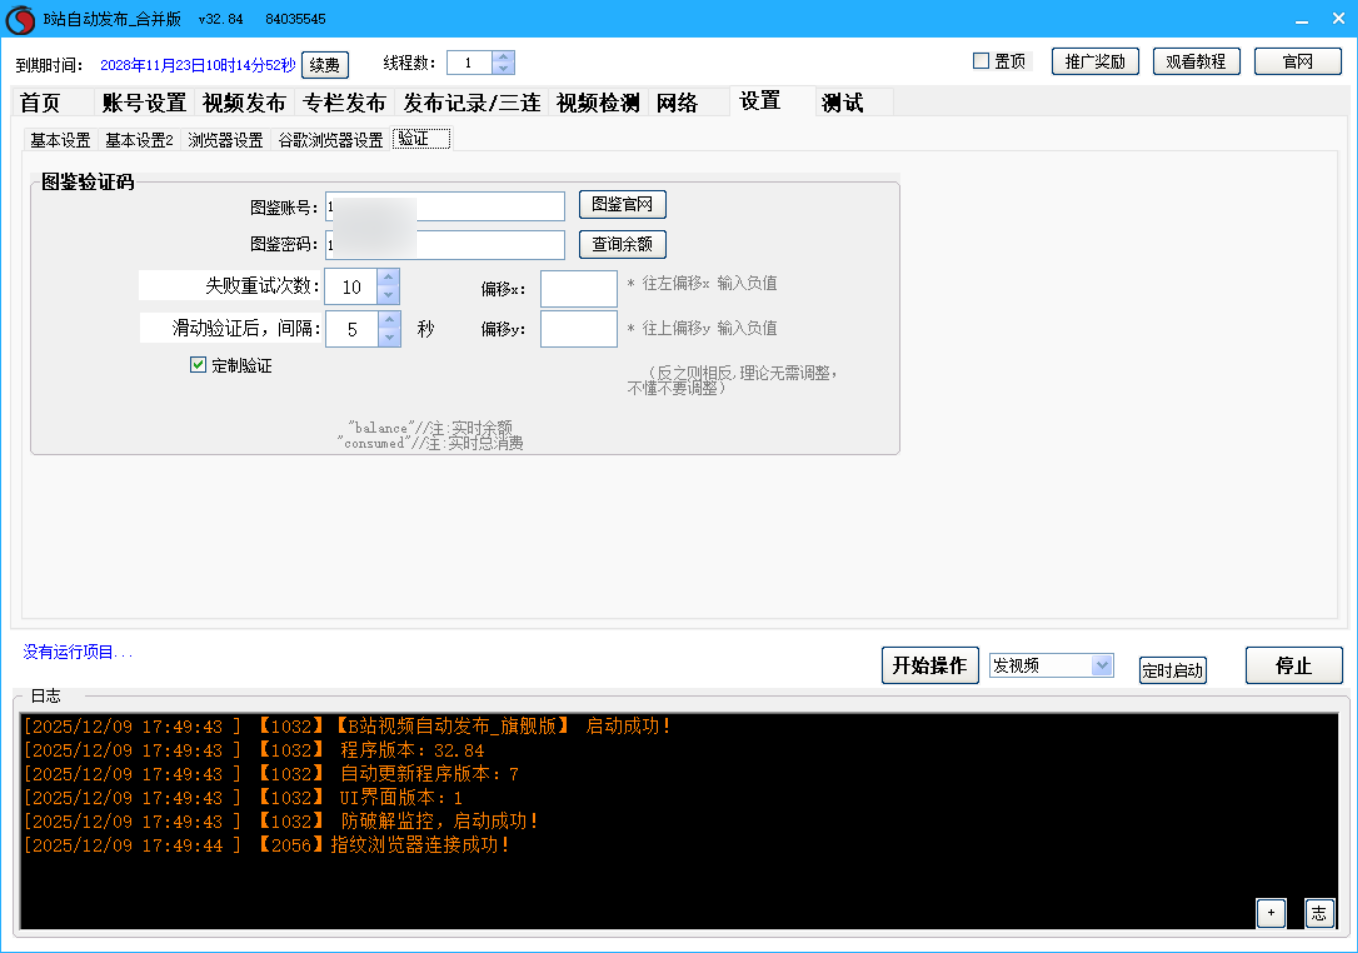Open the 视频发布 tab
Image resolution: width=1358 pixels, height=953 pixels.
pyautogui.click(x=244, y=103)
